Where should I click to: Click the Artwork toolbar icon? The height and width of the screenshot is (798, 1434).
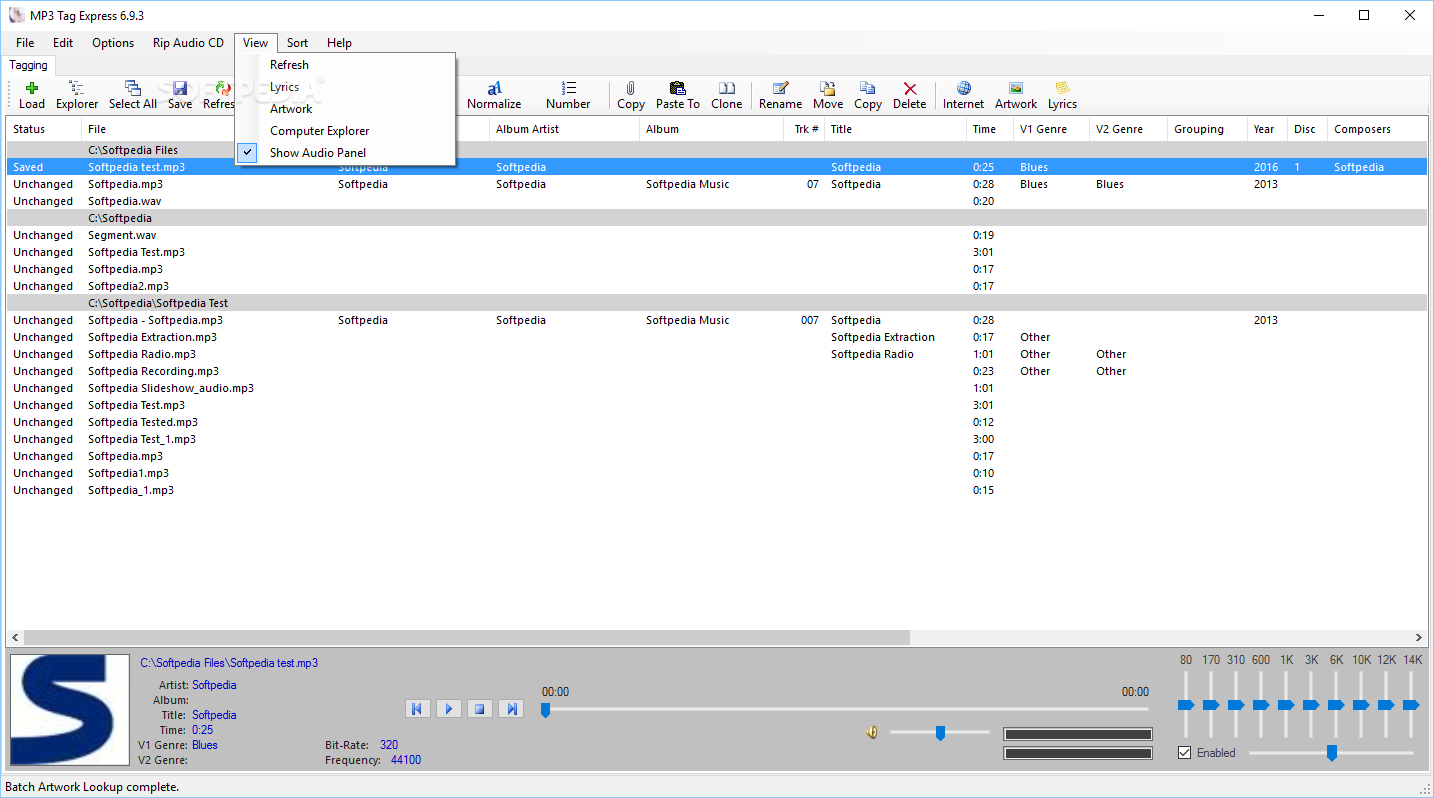click(1016, 89)
